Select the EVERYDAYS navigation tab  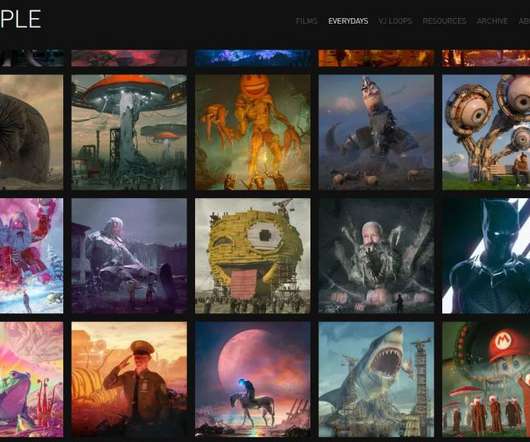pyautogui.click(x=348, y=21)
